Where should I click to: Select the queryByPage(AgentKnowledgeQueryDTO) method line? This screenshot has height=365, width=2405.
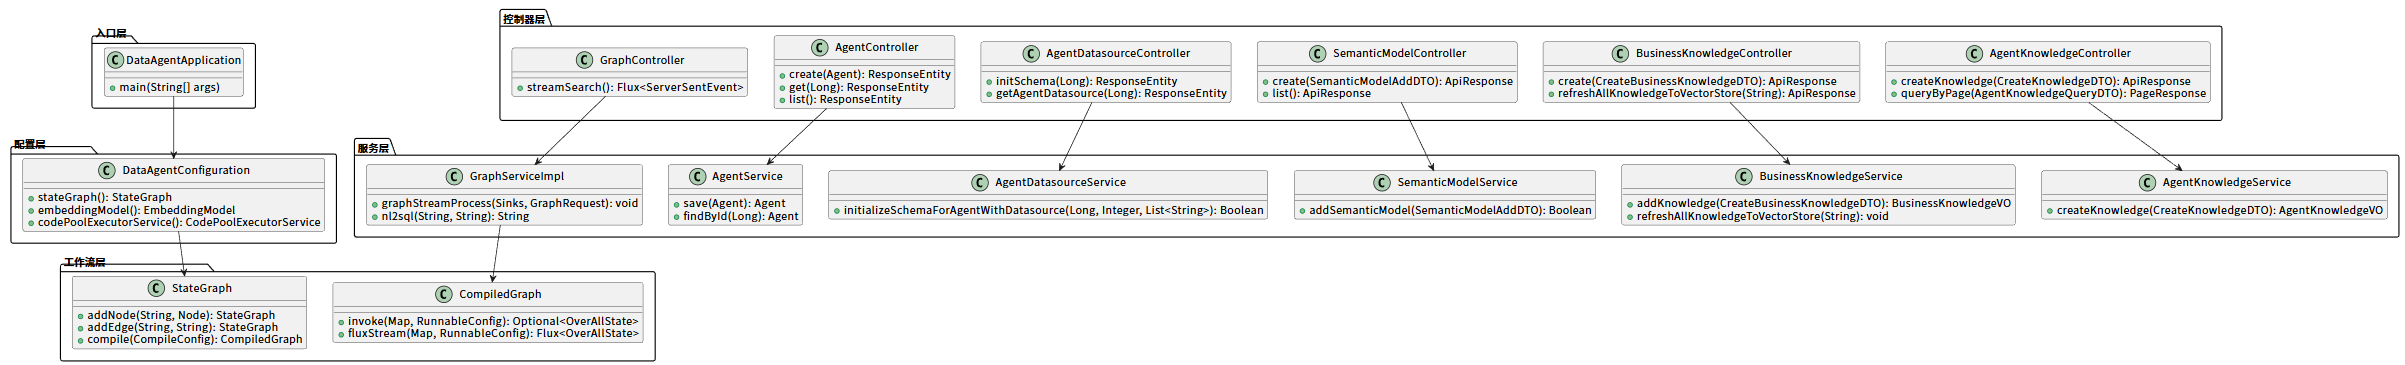(x=2053, y=94)
